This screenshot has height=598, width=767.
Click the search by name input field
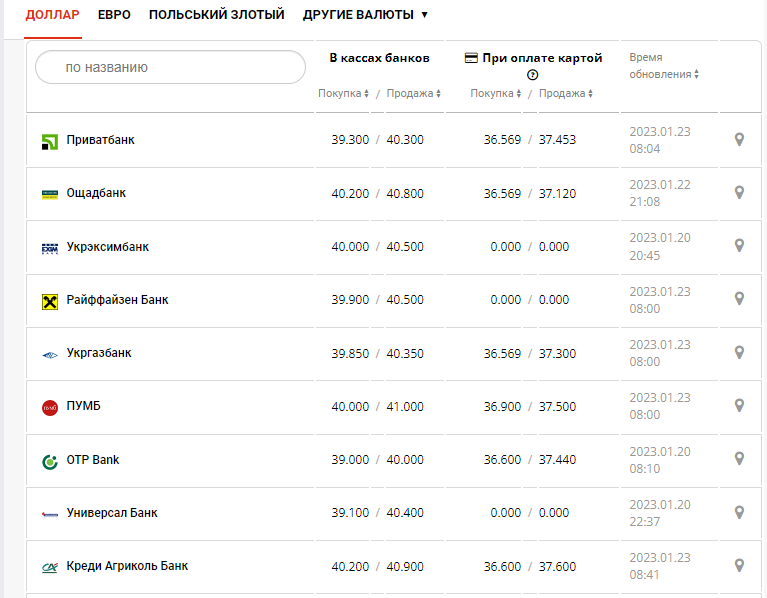(170, 67)
